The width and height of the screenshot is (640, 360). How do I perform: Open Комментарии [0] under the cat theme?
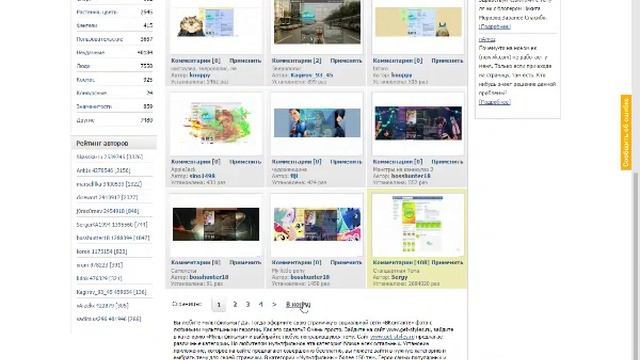coord(196,60)
